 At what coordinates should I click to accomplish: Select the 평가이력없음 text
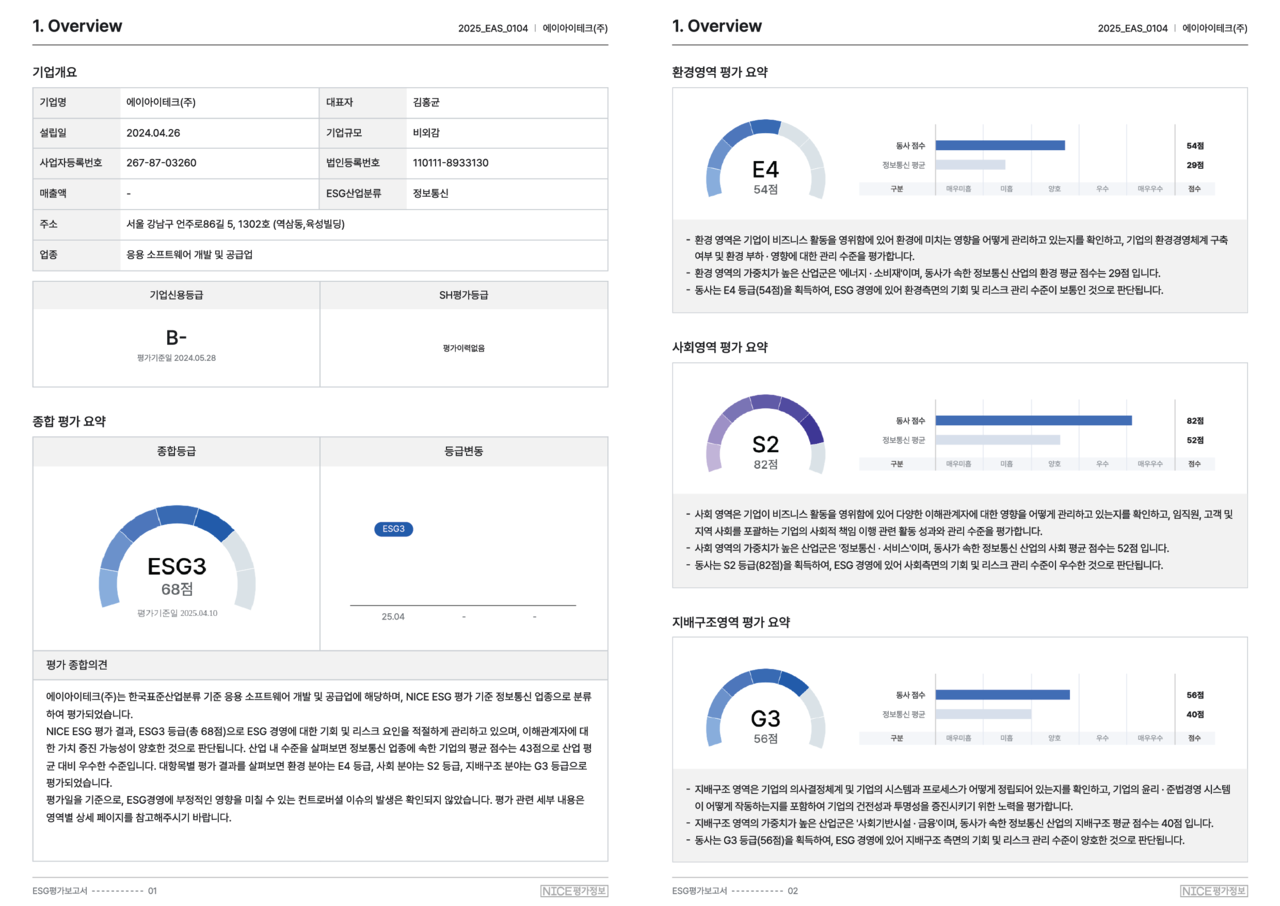[x=464, y=348]
